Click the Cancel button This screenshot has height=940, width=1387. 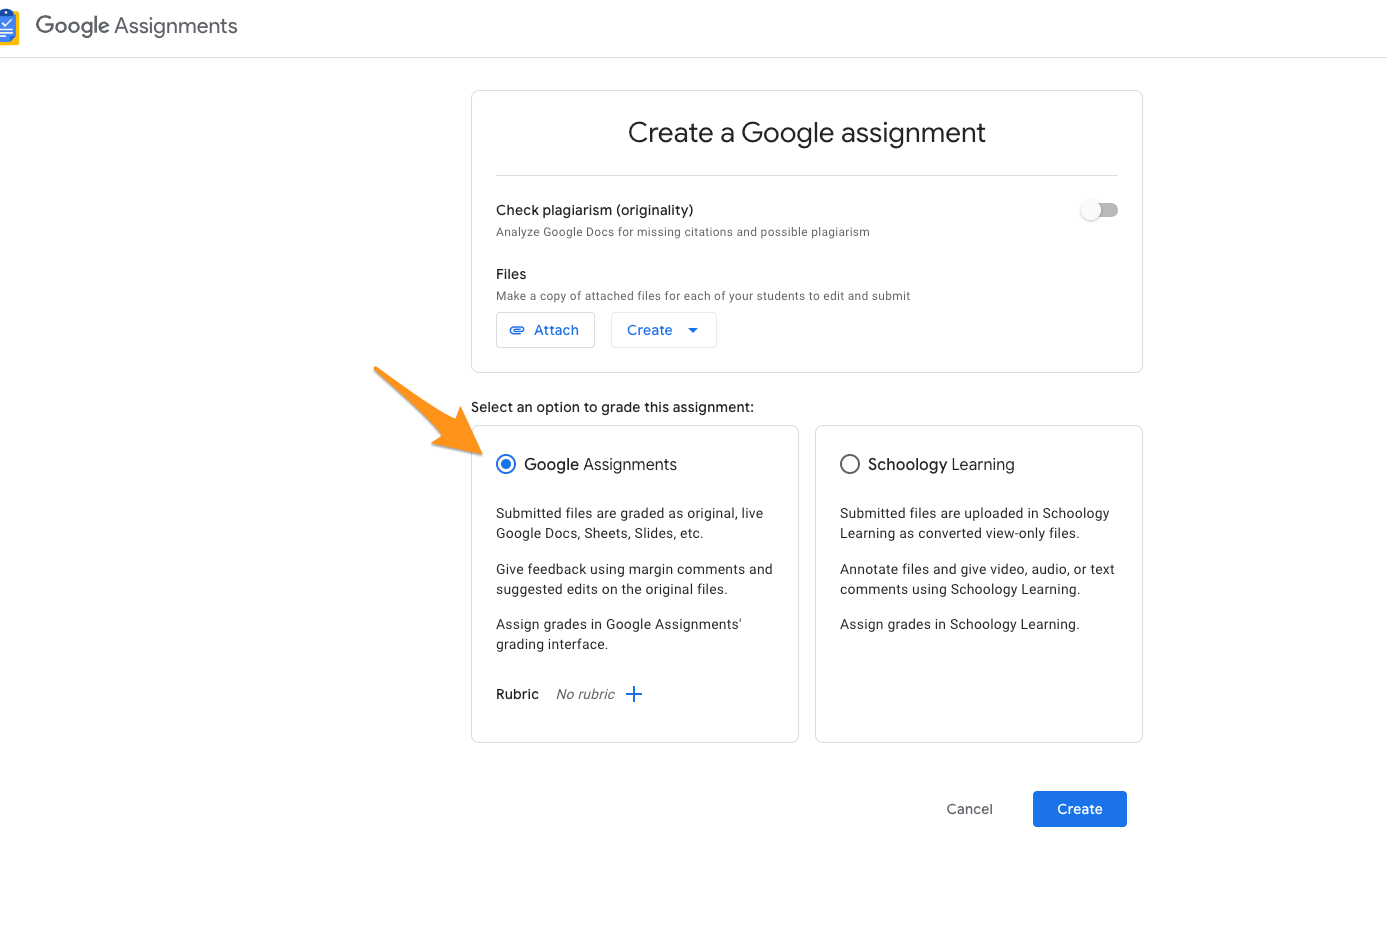coord(969,809)
